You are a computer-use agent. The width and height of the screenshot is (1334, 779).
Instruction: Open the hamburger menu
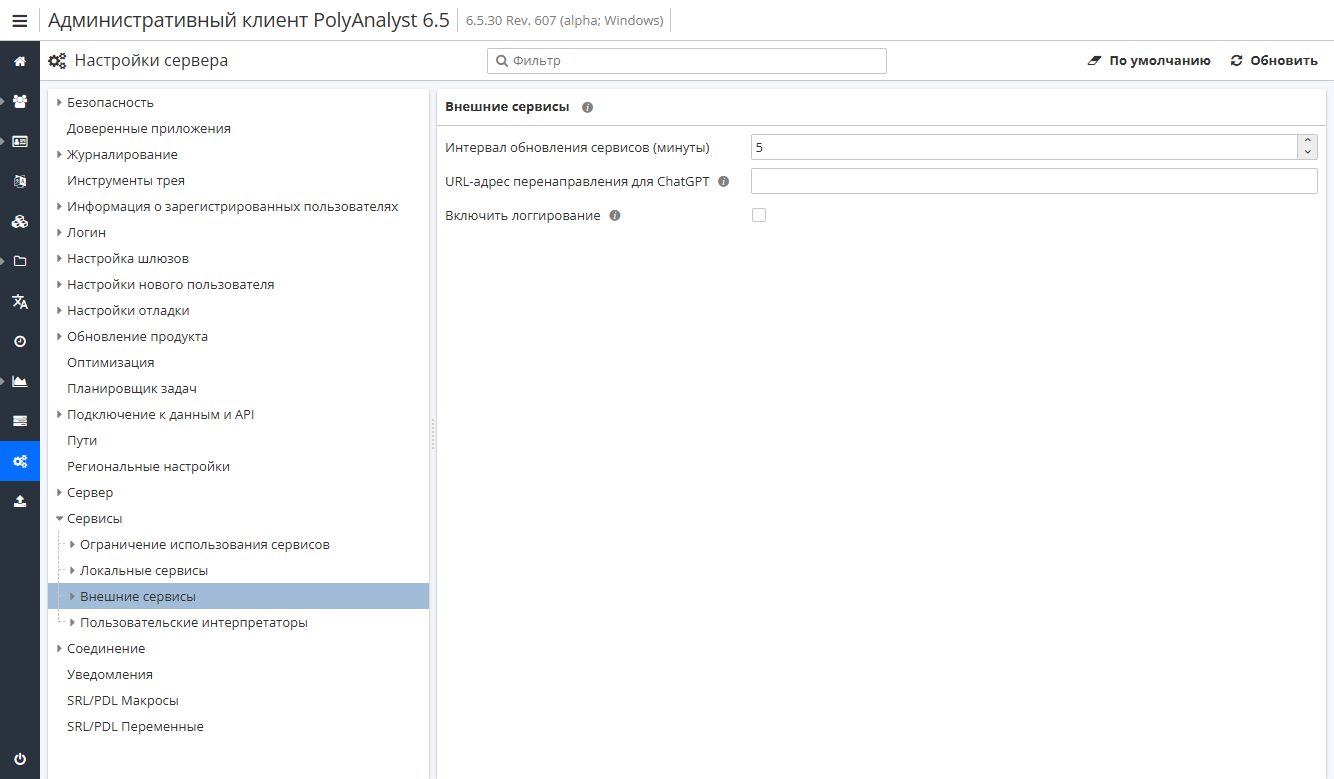click(x=20, y=21)
